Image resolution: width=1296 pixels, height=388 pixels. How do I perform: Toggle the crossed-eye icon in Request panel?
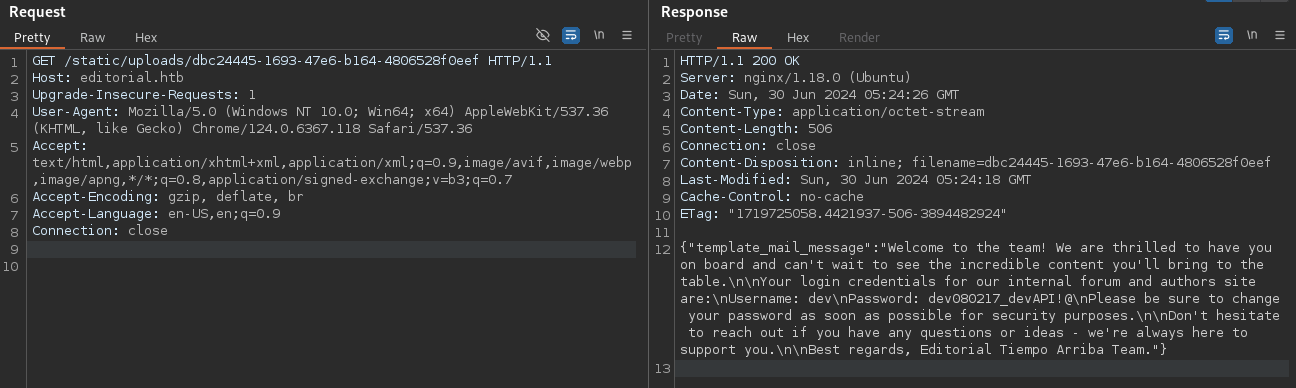tap(543, 35)
